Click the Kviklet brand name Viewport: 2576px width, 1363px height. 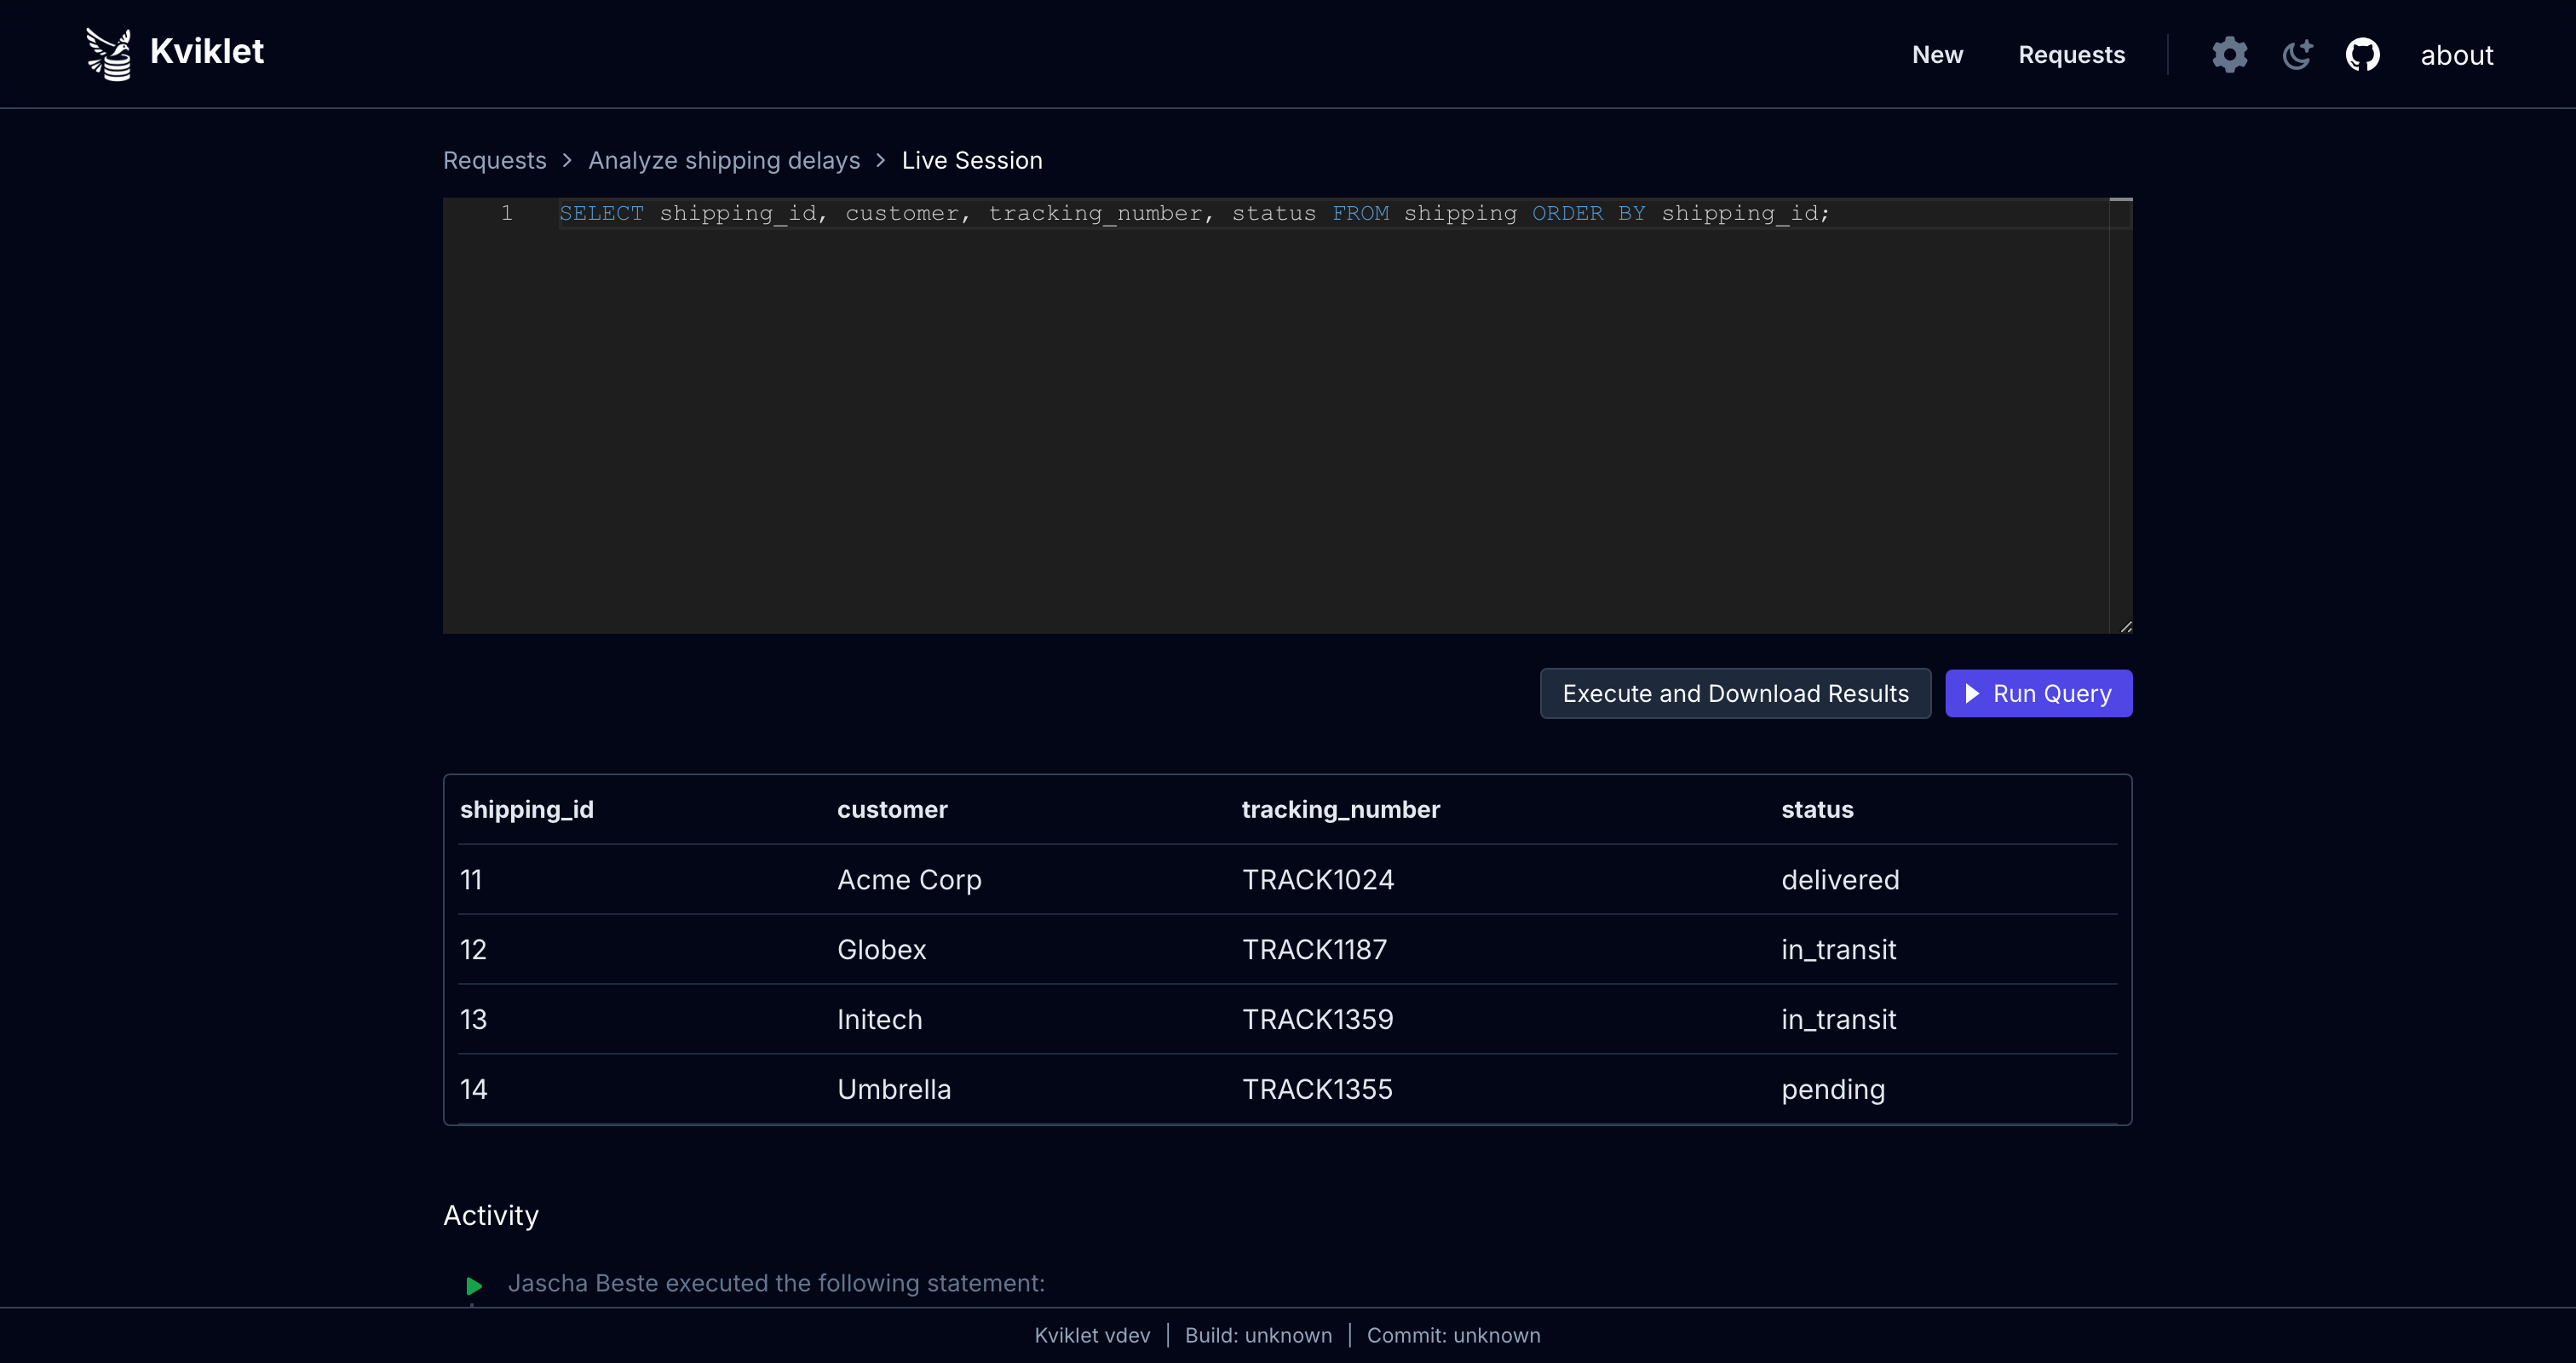pyautogui.click(x=207, y=52)
